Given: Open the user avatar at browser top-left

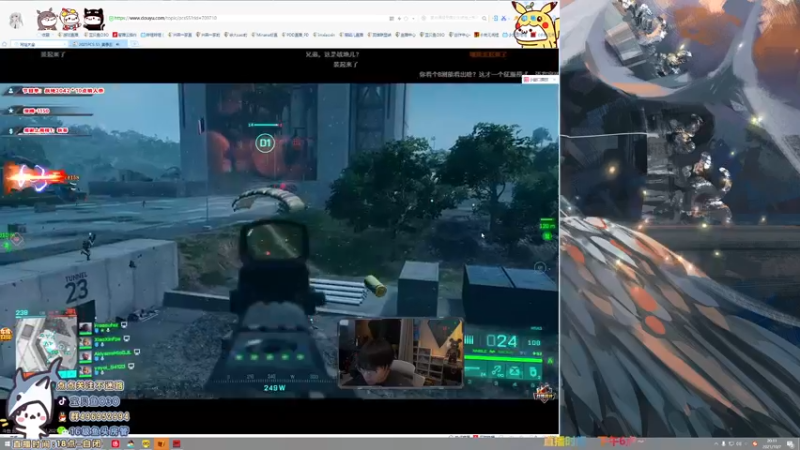Looking at the screenshot, I should point(16,19).
